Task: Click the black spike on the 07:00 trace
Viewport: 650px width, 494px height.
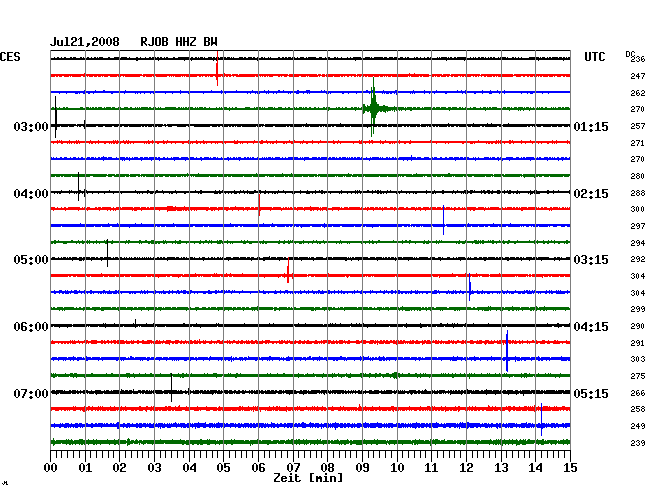Action: 171,387
